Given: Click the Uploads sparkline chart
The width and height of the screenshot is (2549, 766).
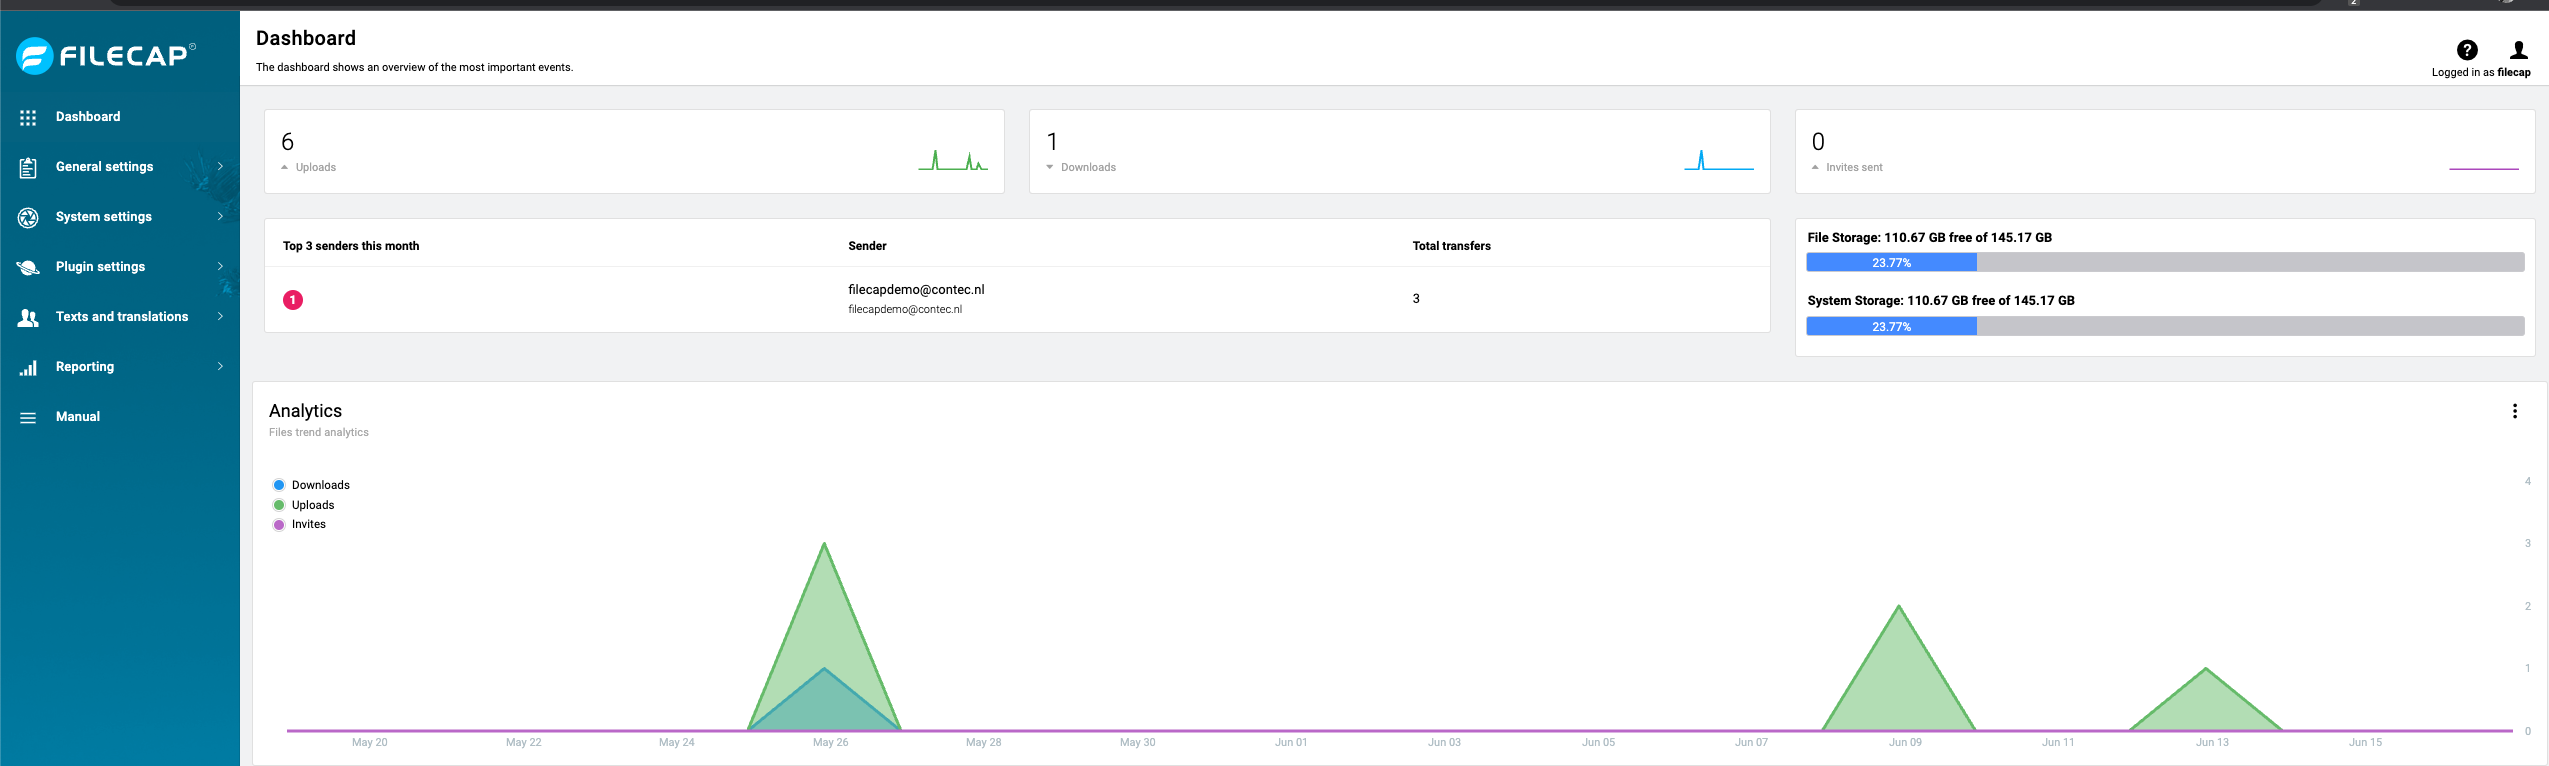Looking at the screenshot, I should click(x=953, y=160).
